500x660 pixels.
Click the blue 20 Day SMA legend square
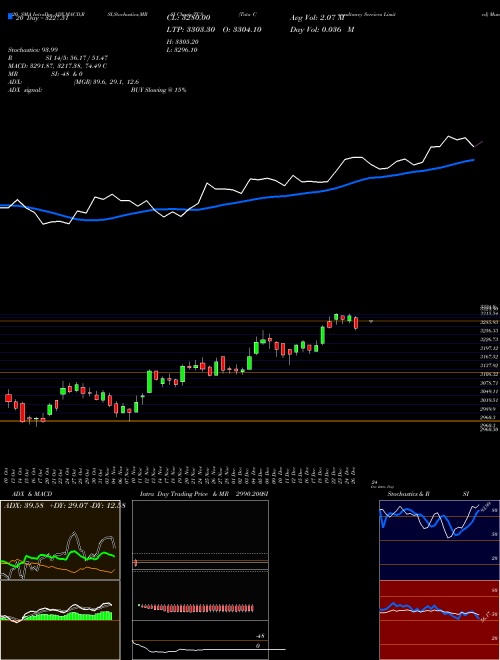pyautogui.click(x=10, y=17)
